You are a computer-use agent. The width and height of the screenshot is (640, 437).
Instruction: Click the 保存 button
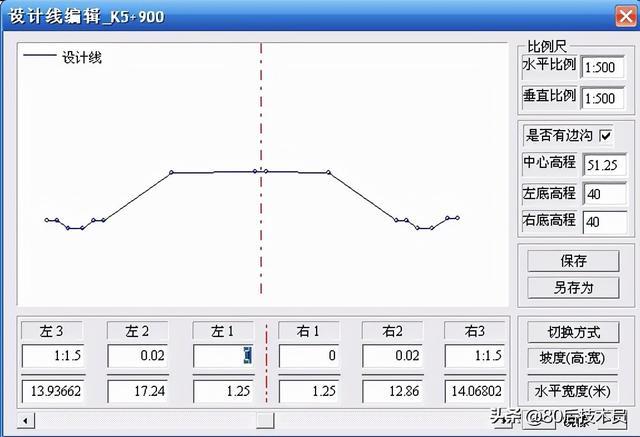(x=573, y=261)
